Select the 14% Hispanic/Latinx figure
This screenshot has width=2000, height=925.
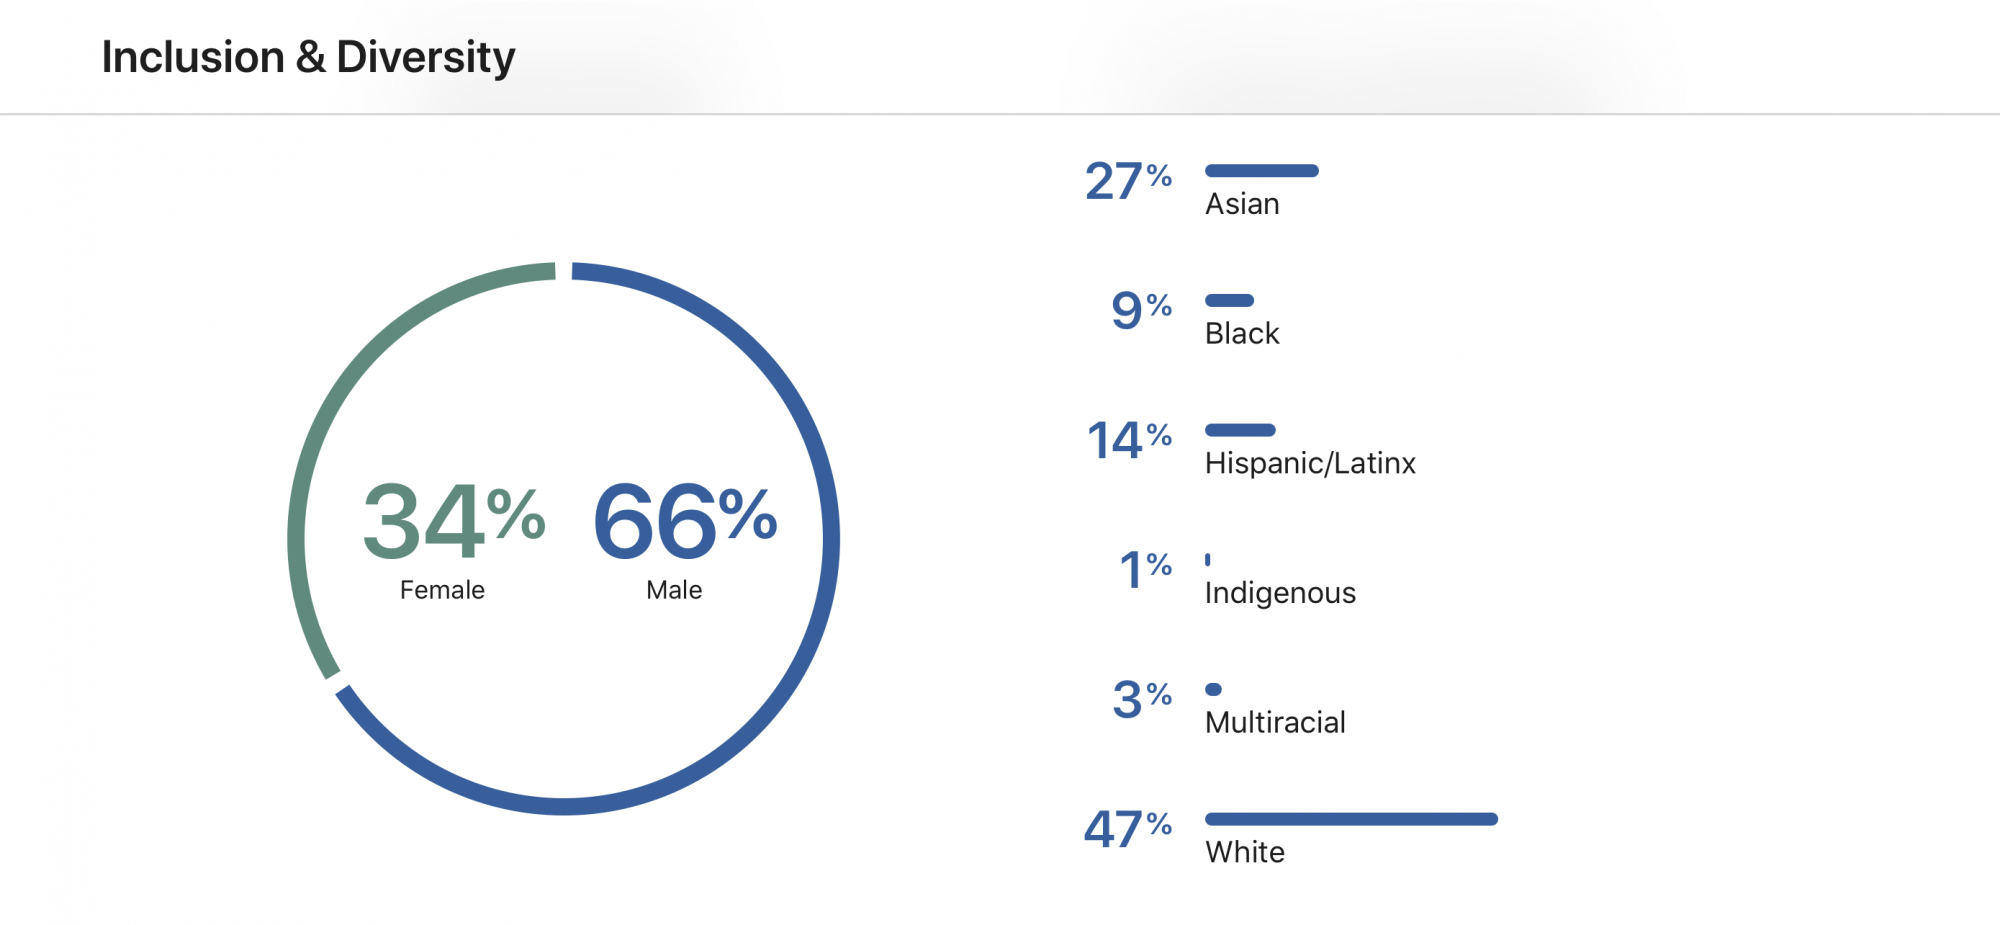1129,440
